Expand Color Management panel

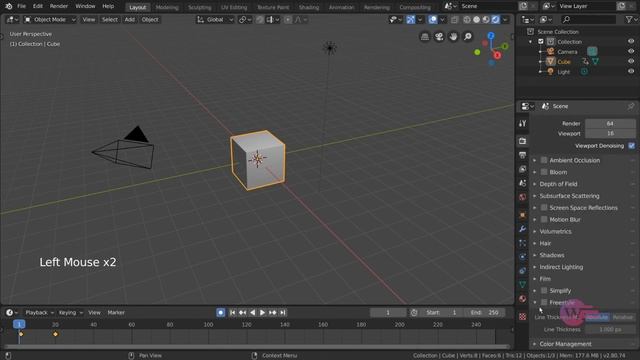click(x=565, y=344)
